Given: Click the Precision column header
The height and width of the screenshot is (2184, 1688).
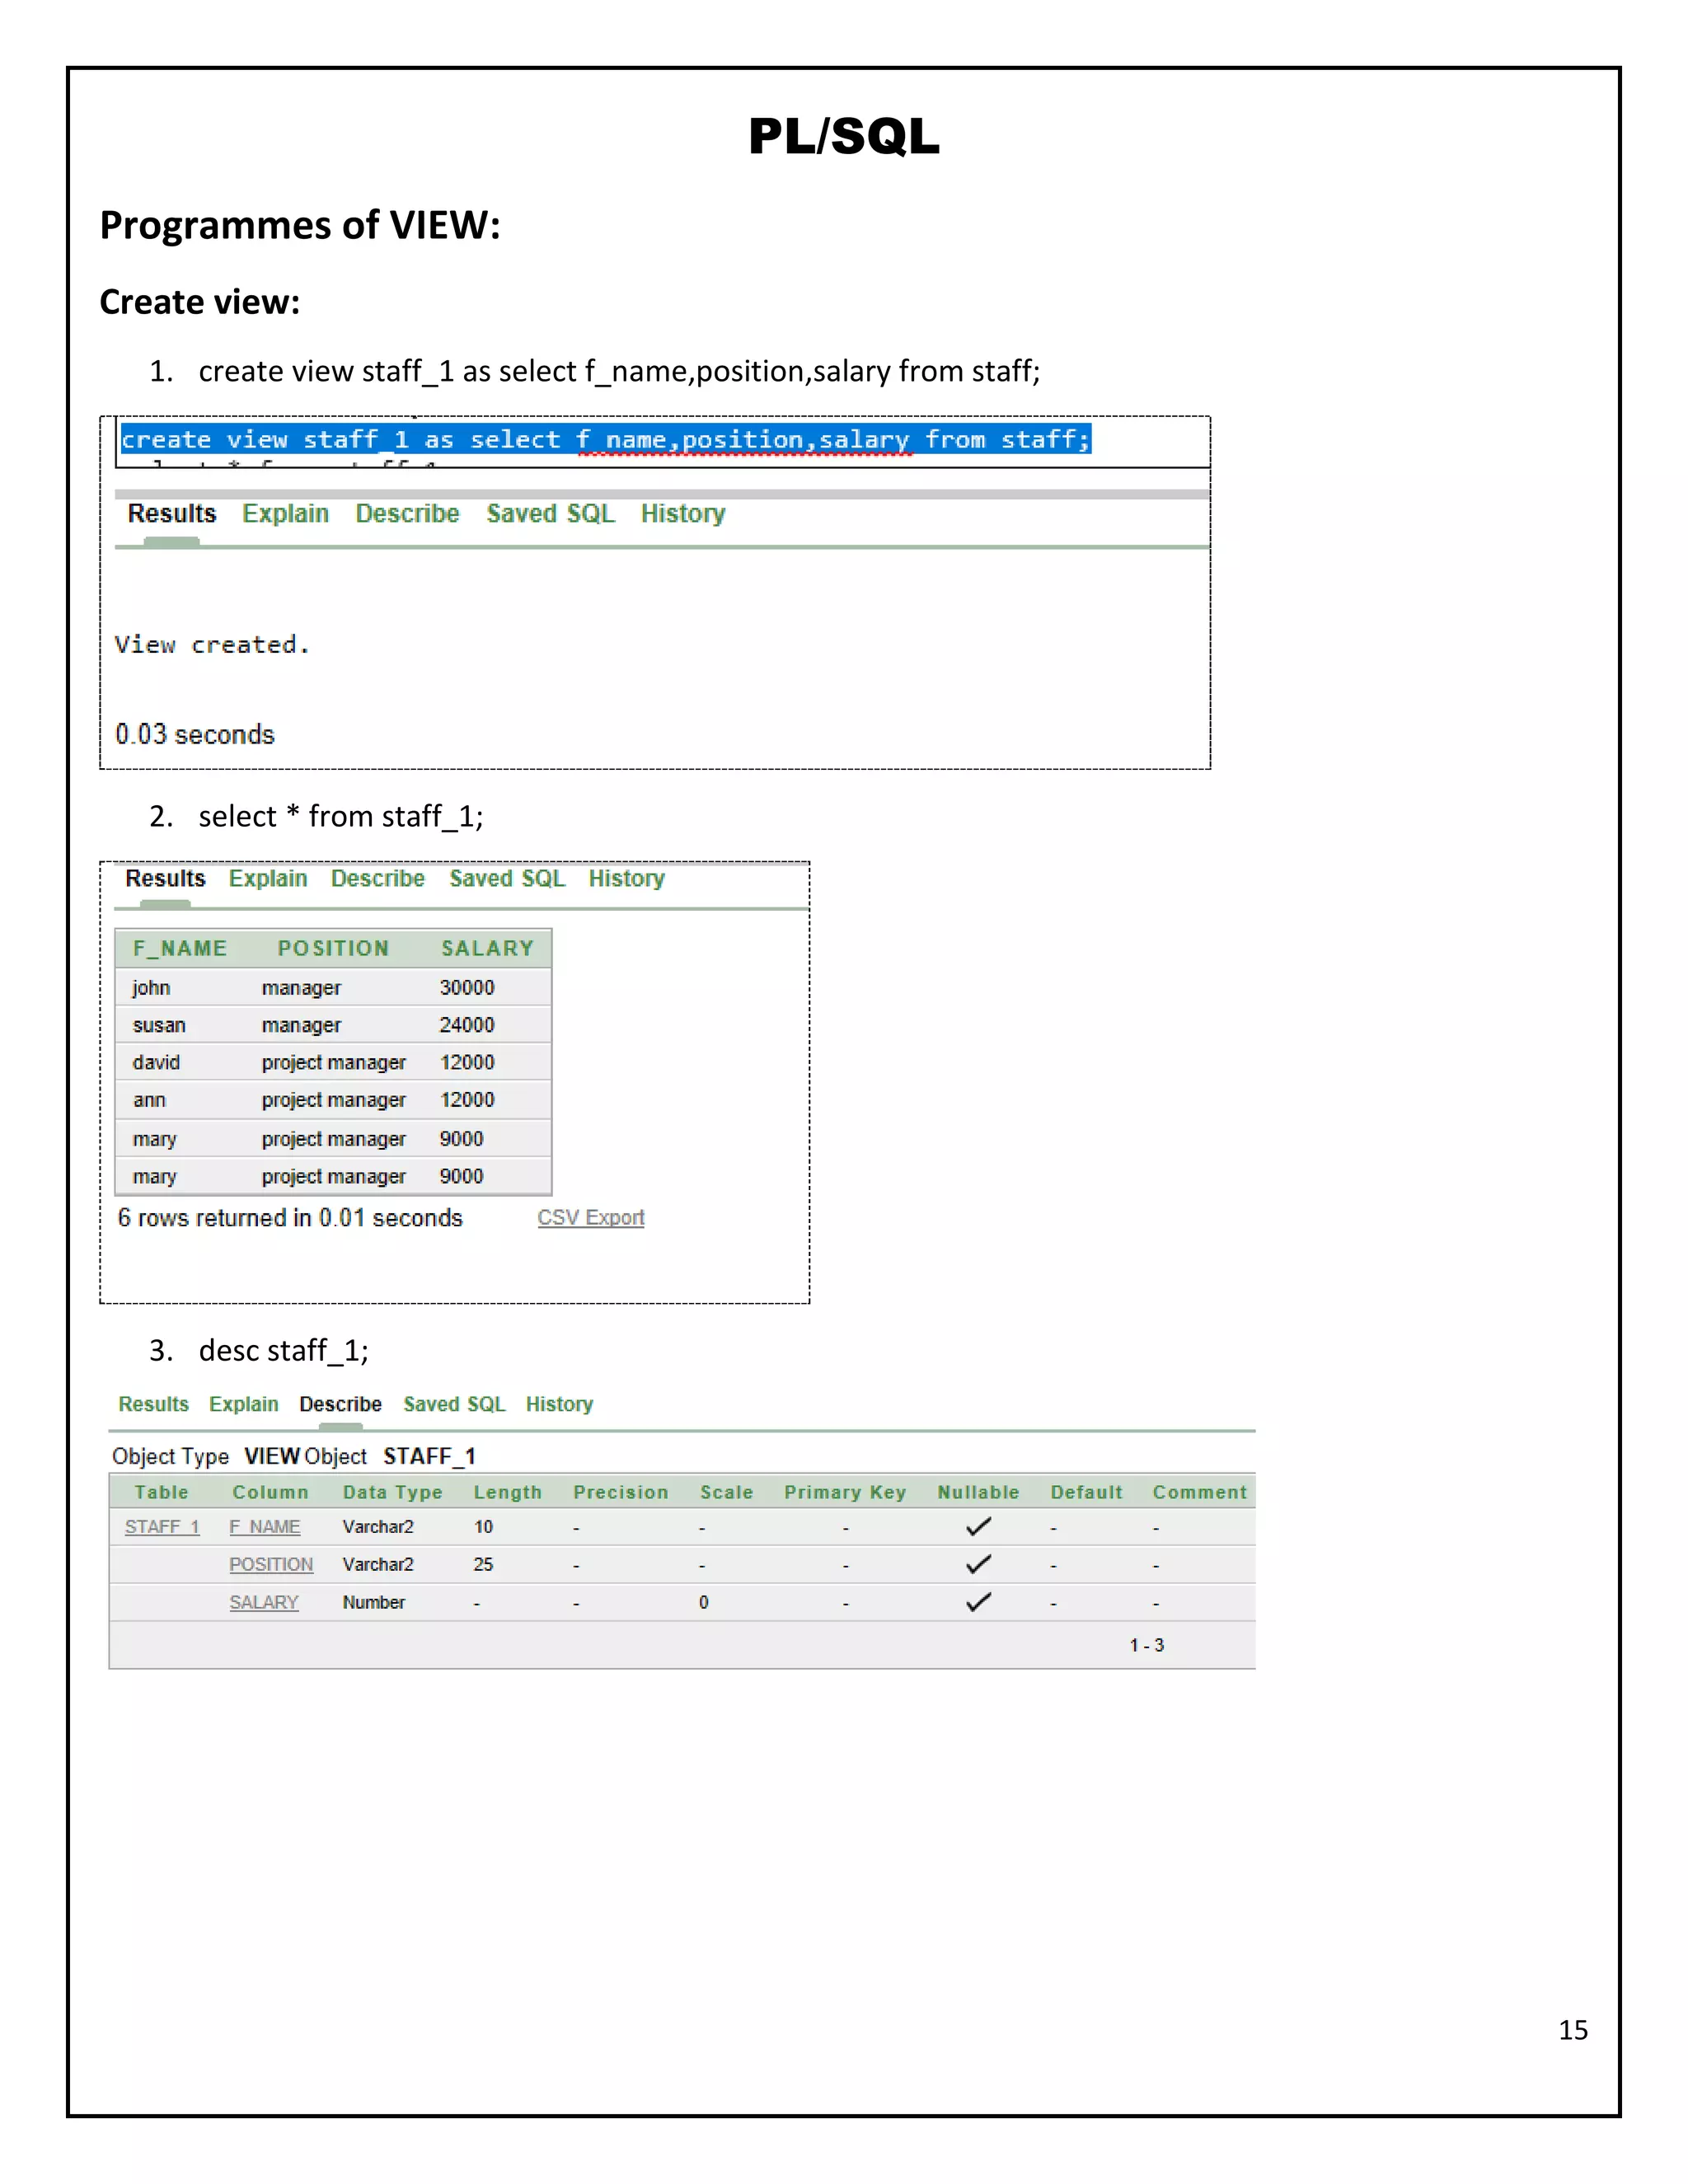Looking at the screenshot, I should pos(621,1493).
